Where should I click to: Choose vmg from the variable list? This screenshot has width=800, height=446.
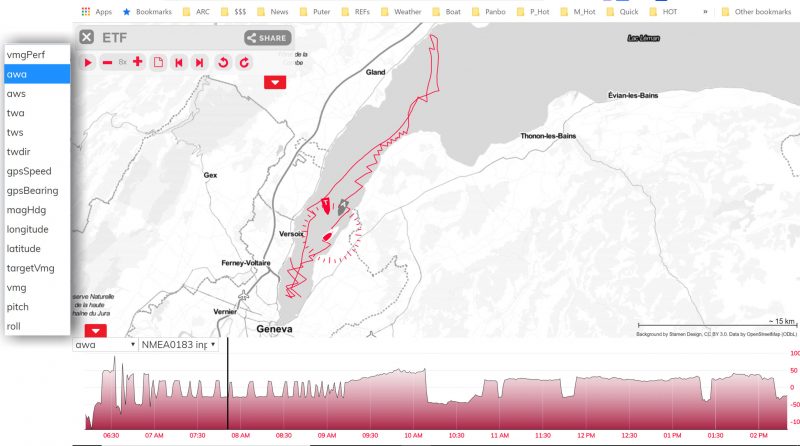click(37, 287)
